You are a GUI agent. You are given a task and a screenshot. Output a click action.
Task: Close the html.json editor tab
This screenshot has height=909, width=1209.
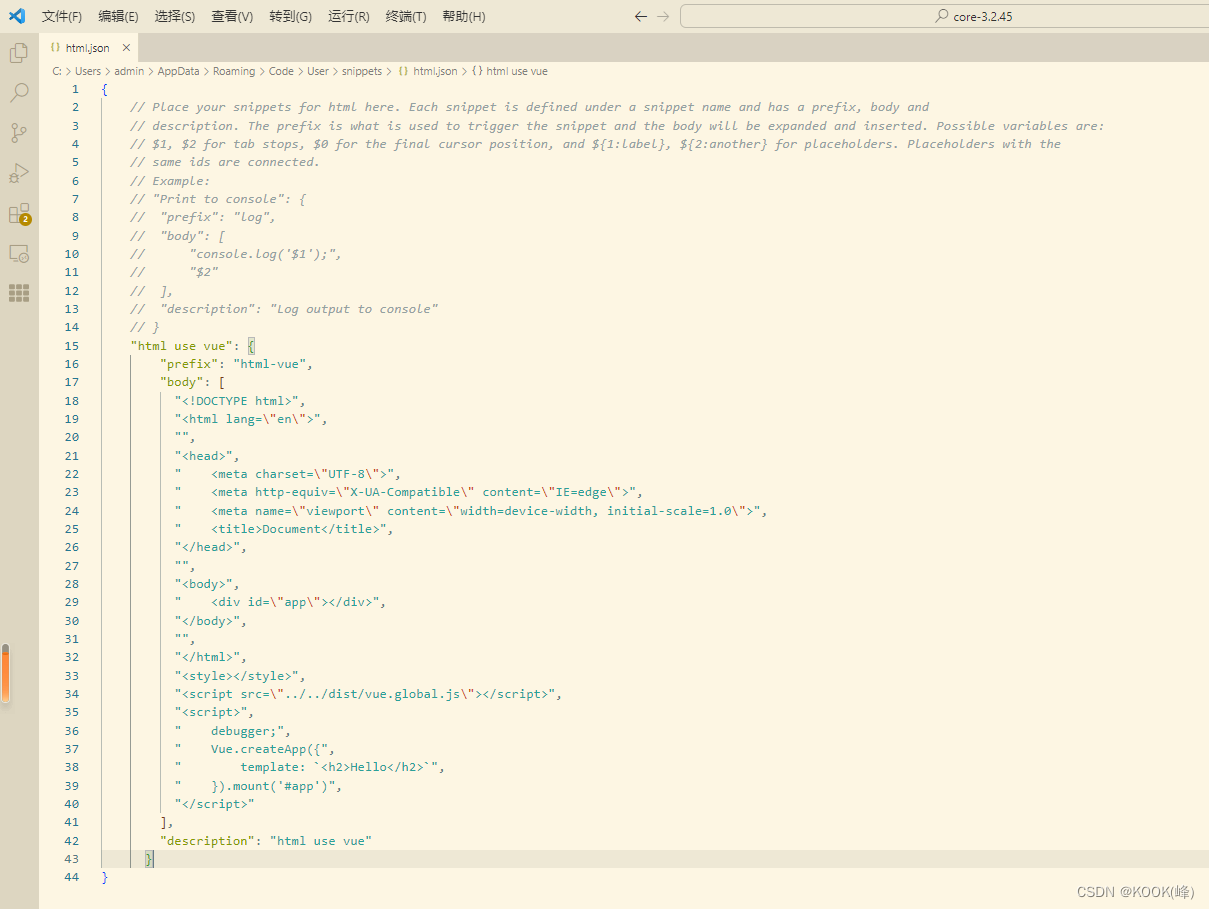[x=125, y=46]
